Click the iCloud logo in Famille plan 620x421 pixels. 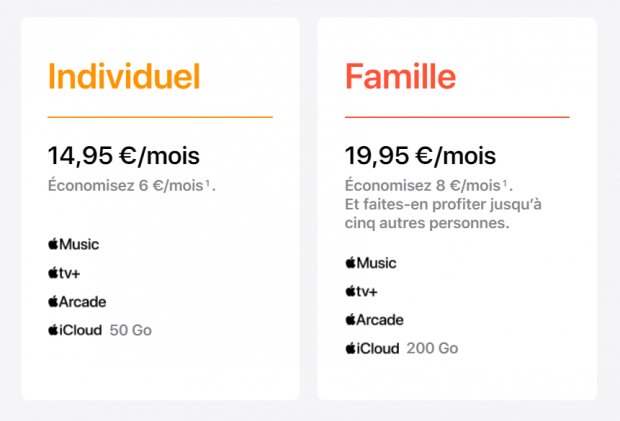372,348
